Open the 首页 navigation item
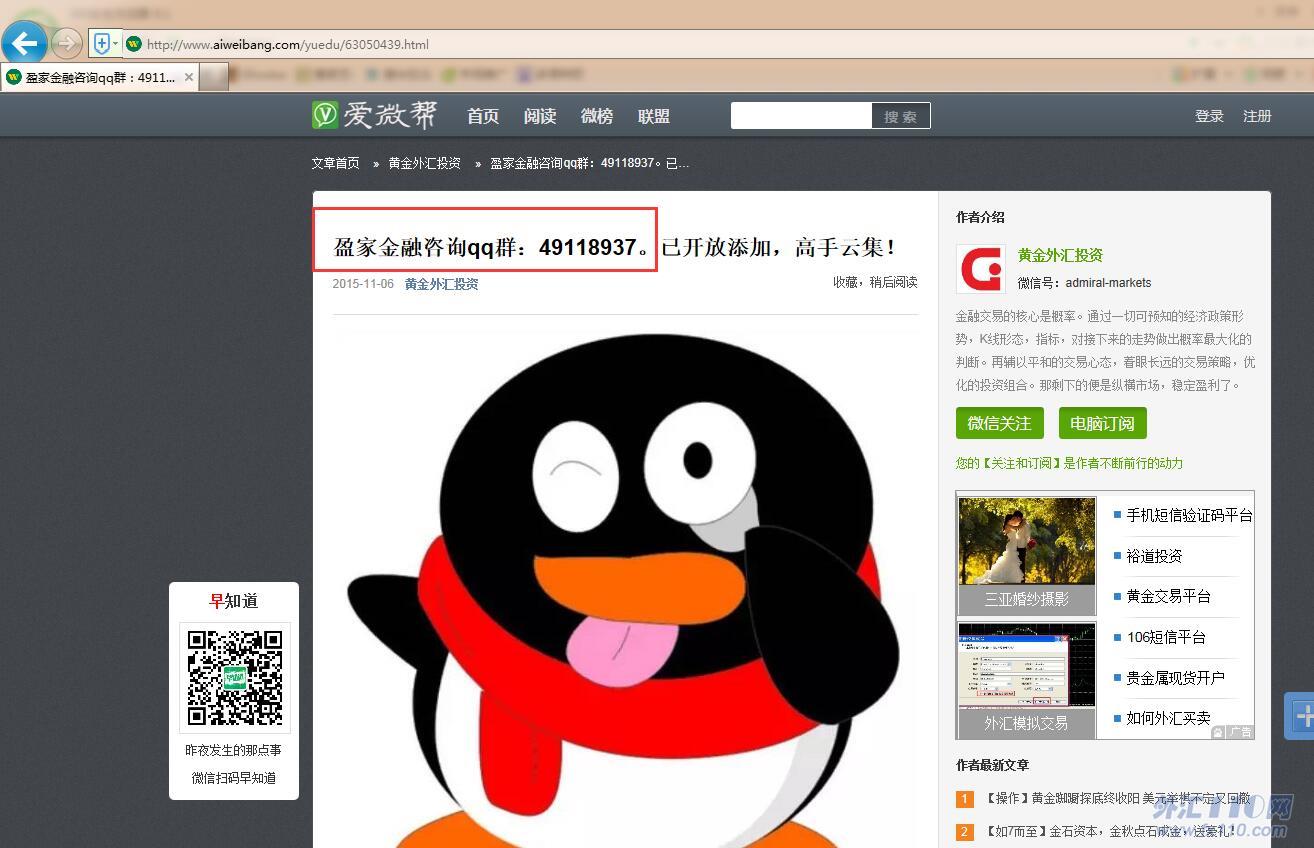Screen dimensions: 1314x848 (x=483, y=116)
